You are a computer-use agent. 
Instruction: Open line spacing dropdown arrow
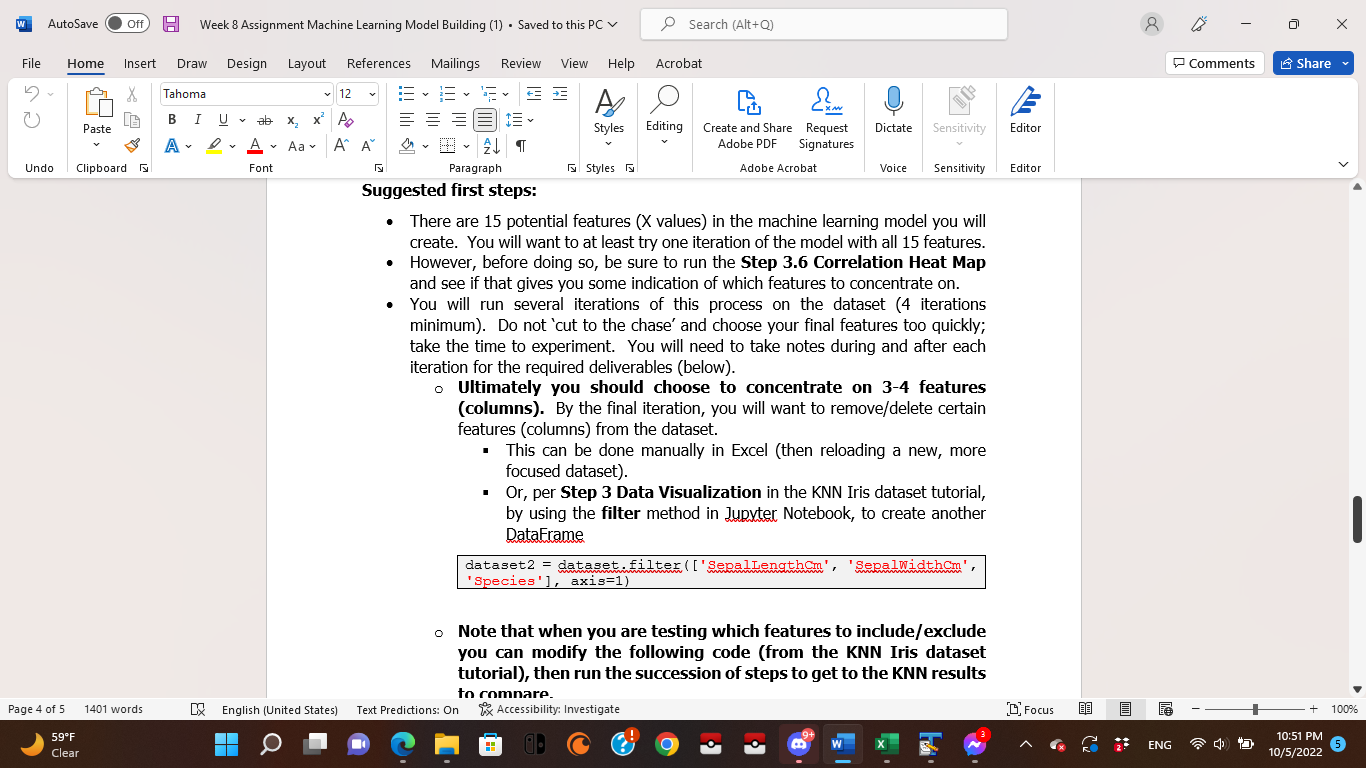pyautogui.click(x=531, y=120)
